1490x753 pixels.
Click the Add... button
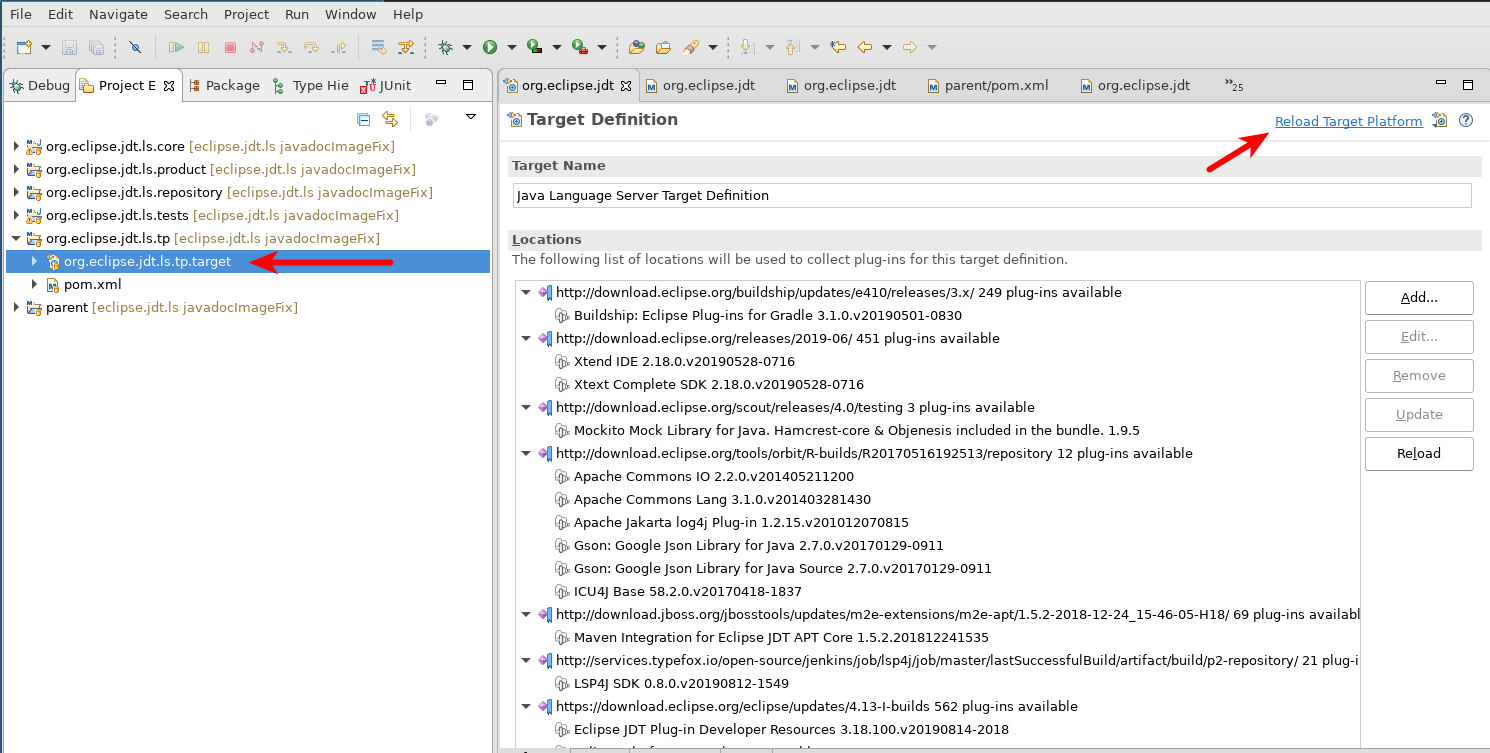(x=1419, y=297)
